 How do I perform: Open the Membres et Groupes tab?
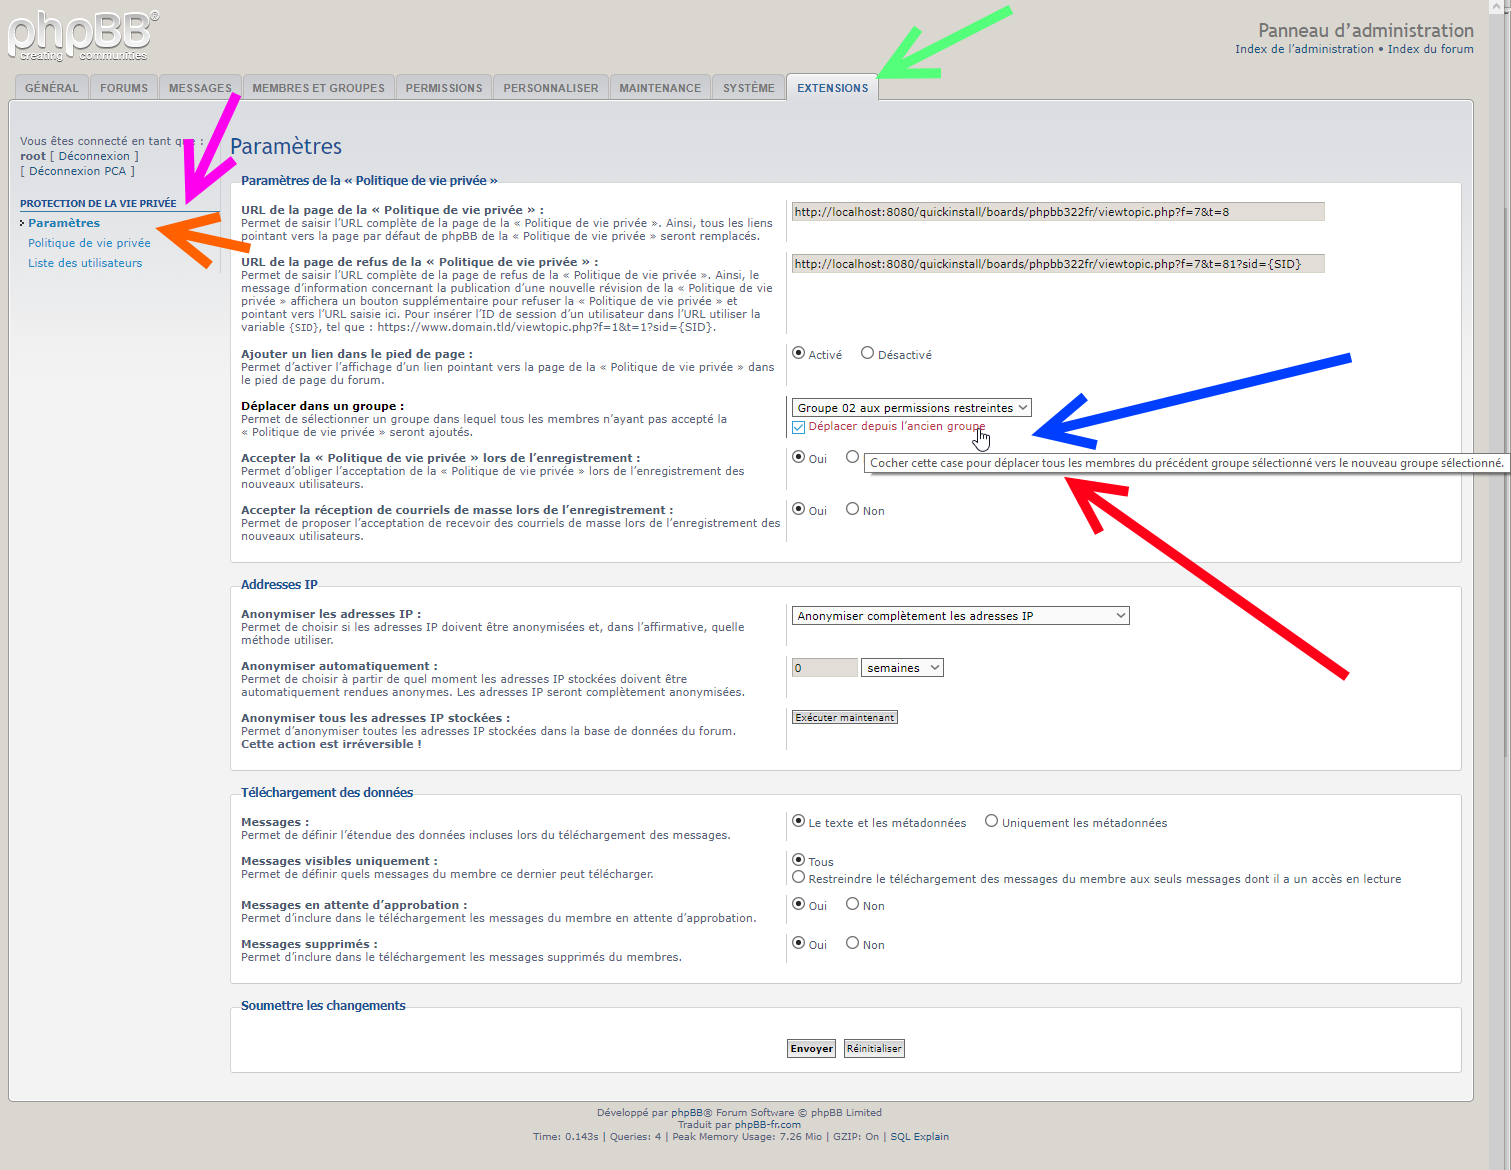click(x=318, y=88)
